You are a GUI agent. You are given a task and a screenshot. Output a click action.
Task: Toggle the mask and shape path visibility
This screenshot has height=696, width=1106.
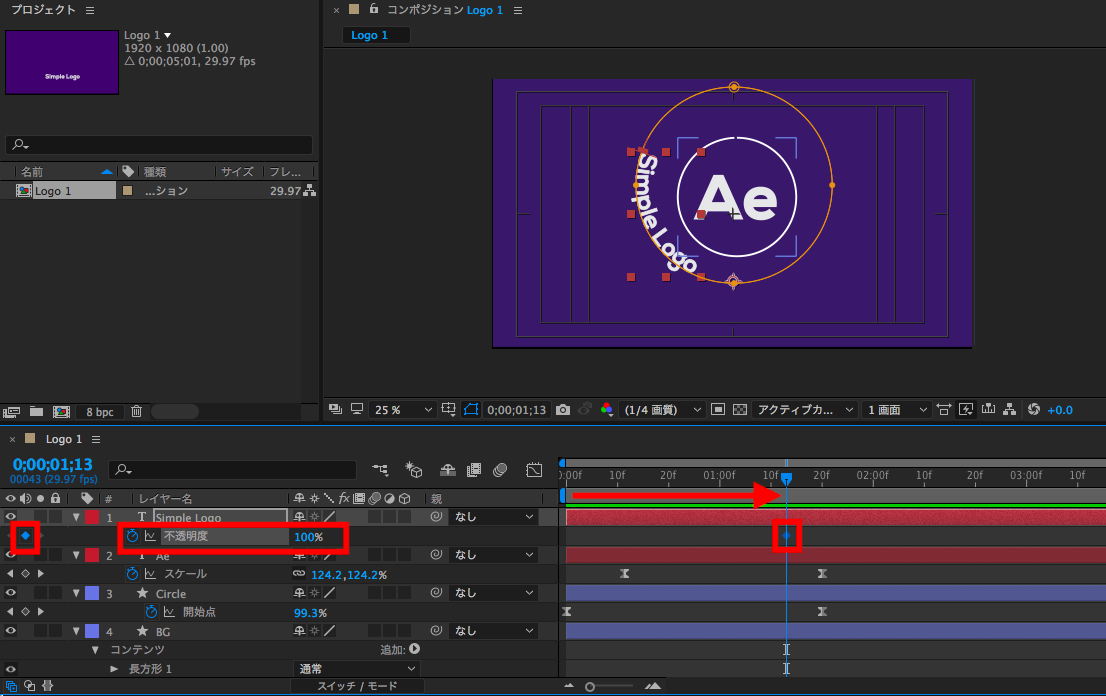pyautogui.click(x=471, y=410)
